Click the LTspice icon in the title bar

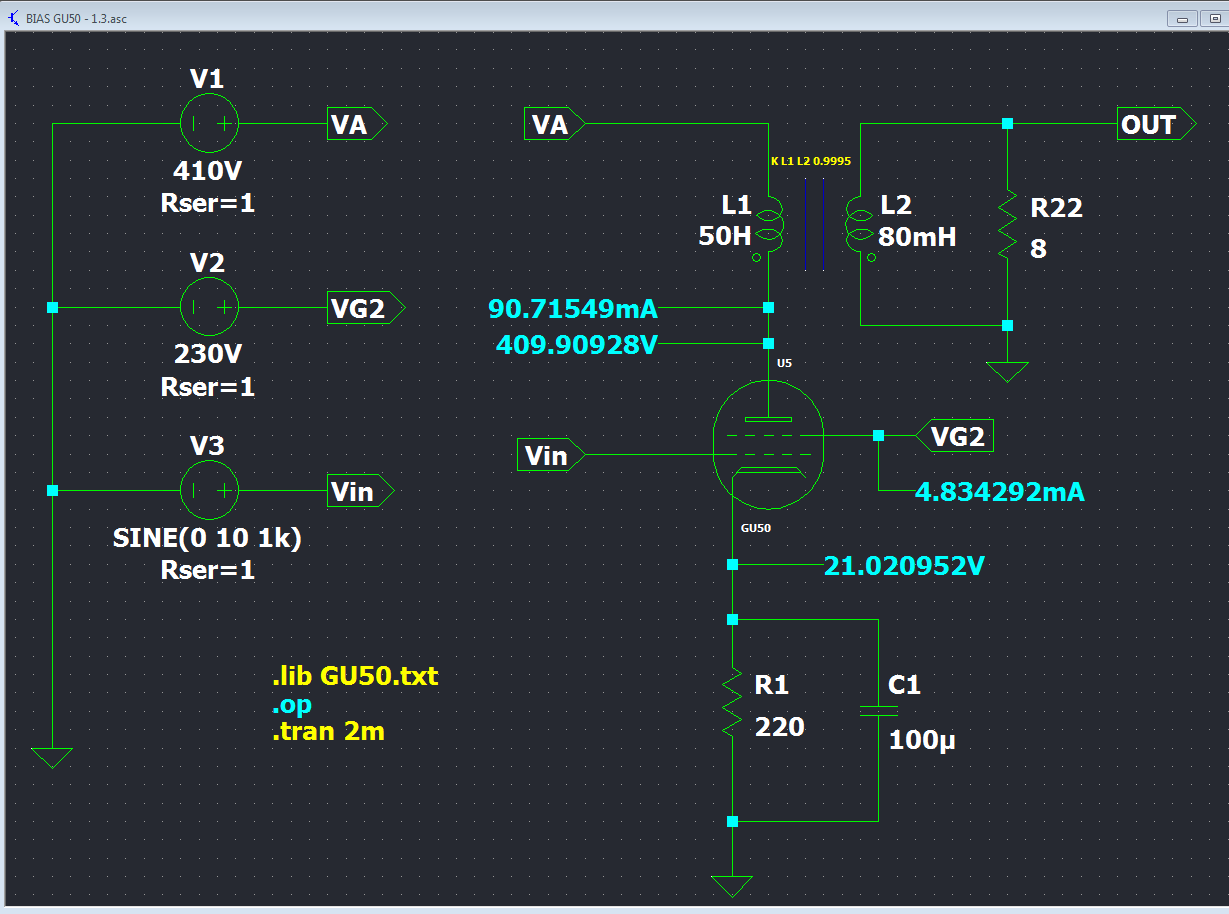pos(13,18)
